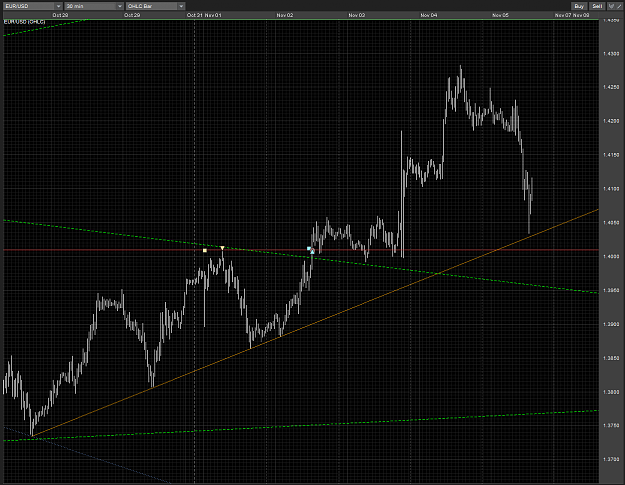Click the 1.4150 price axis label
This screenshot has height=485, width=625.
pyautogui.click(x=611, y=155)
